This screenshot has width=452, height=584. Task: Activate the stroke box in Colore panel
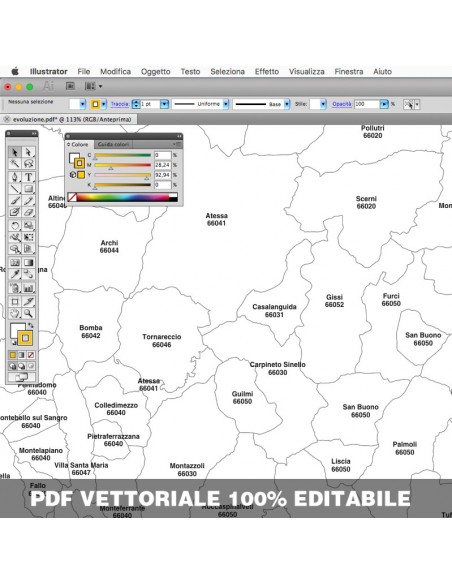click(x=79, y=163)
